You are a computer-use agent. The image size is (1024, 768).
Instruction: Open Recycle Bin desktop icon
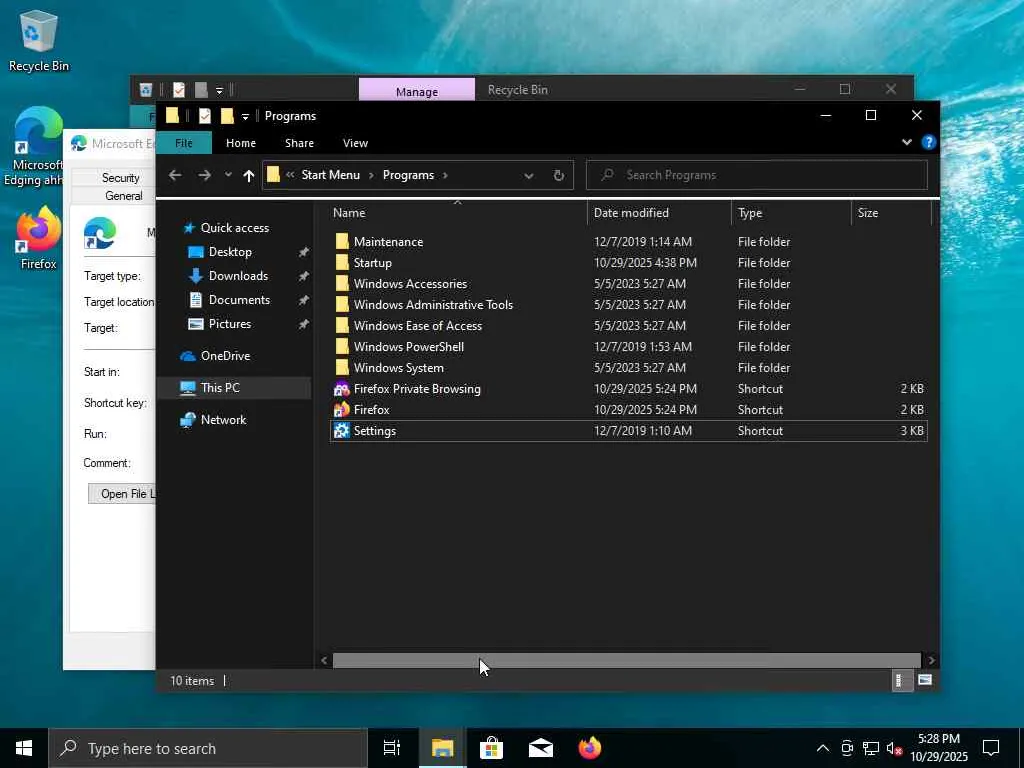[x=39, y=40]
